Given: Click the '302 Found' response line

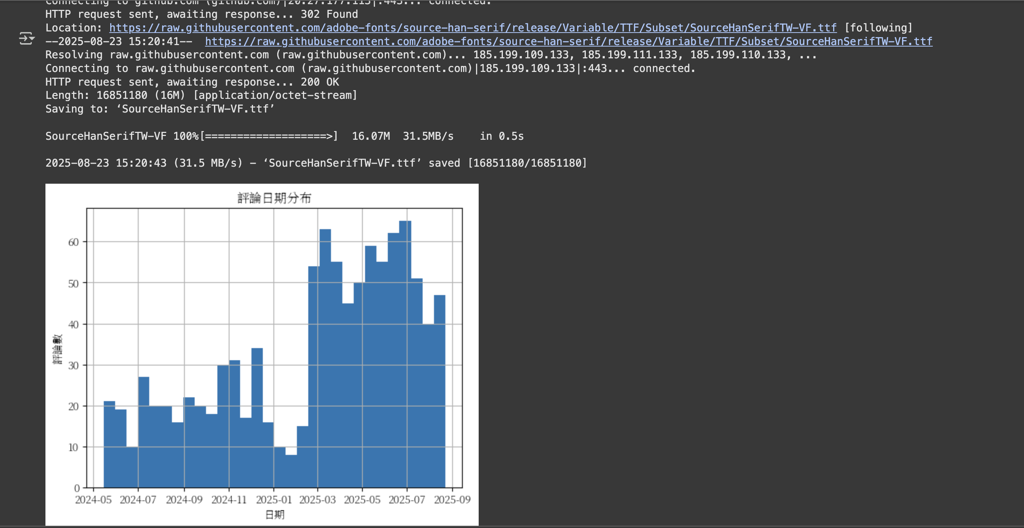Looking at the screenshot, I should coord(202,14).
